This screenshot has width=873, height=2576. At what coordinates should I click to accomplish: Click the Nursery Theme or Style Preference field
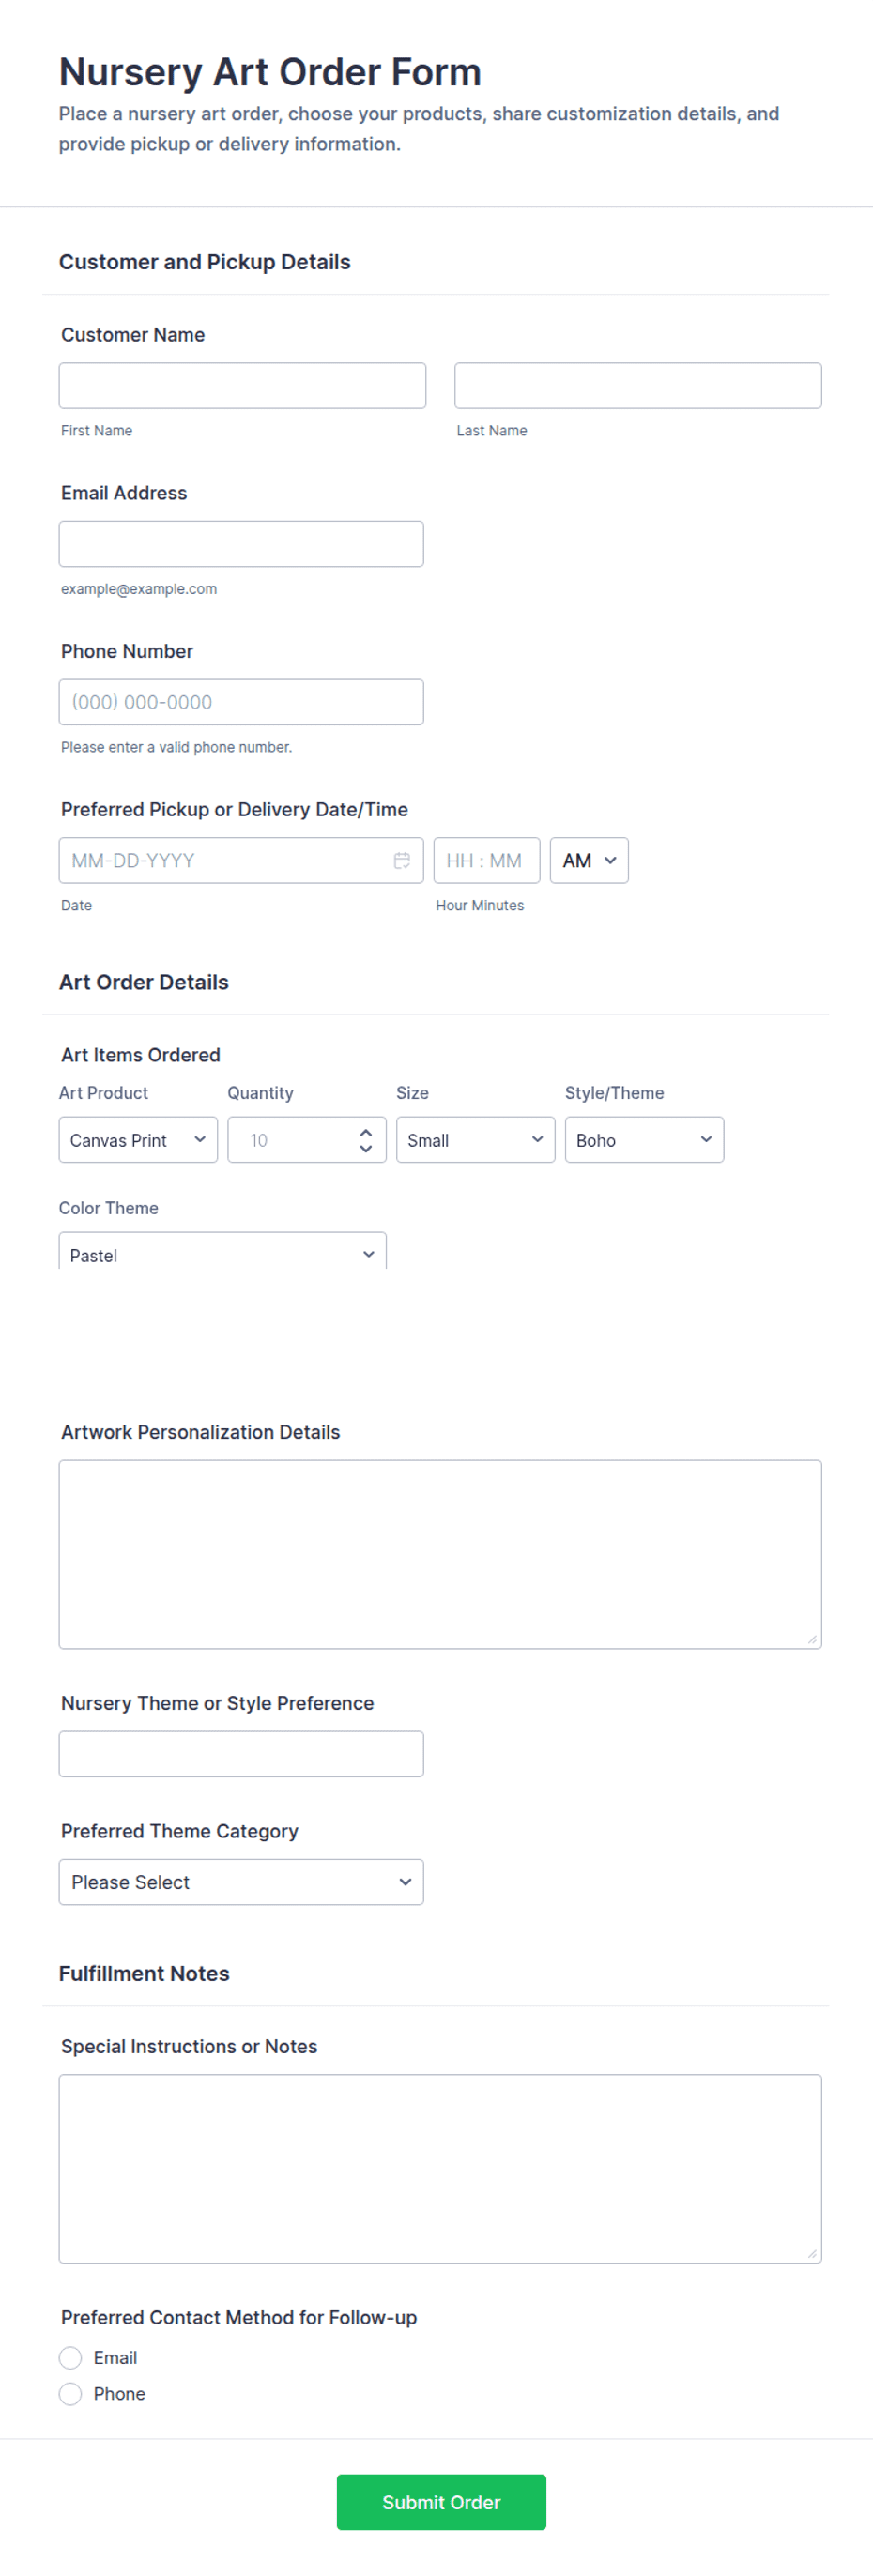(241, 1754)
